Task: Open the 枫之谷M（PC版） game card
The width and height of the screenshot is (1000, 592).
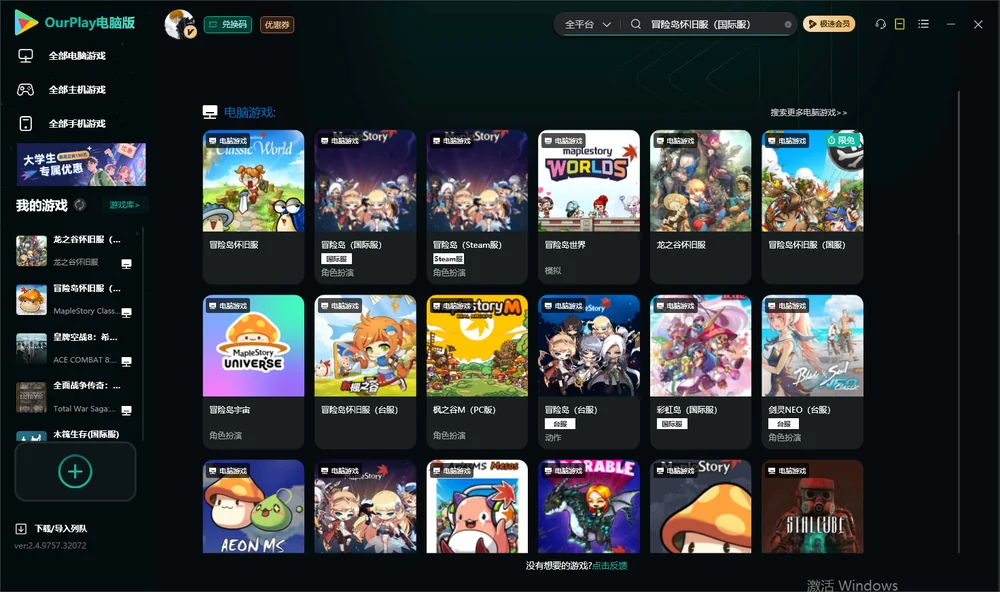Action: click(x=477, y=372)
